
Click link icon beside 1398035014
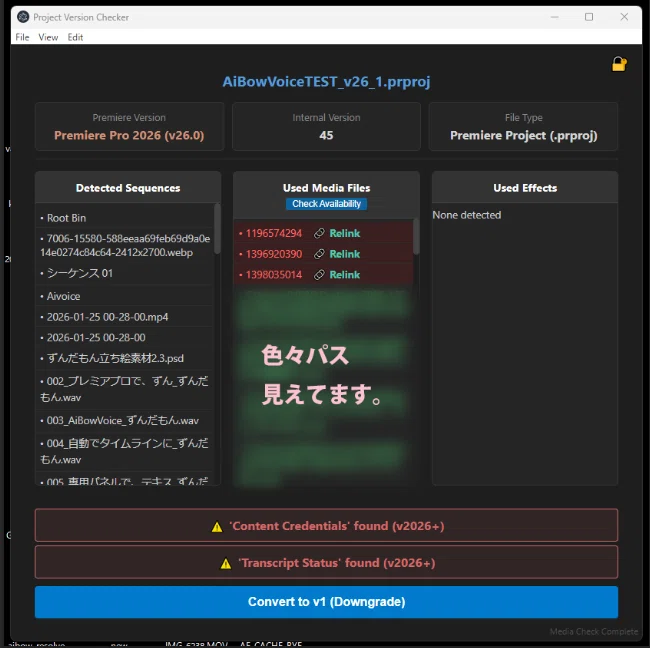pyautogui.click(x=319, y=275)
